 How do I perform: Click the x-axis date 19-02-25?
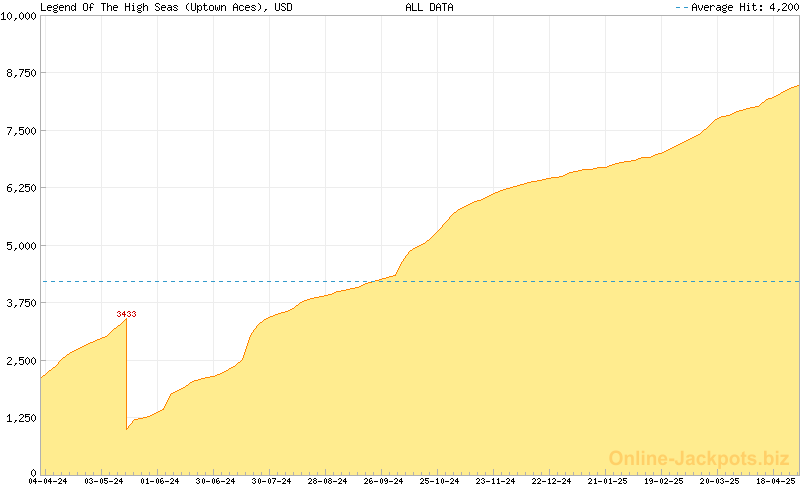tap(664, 481)
